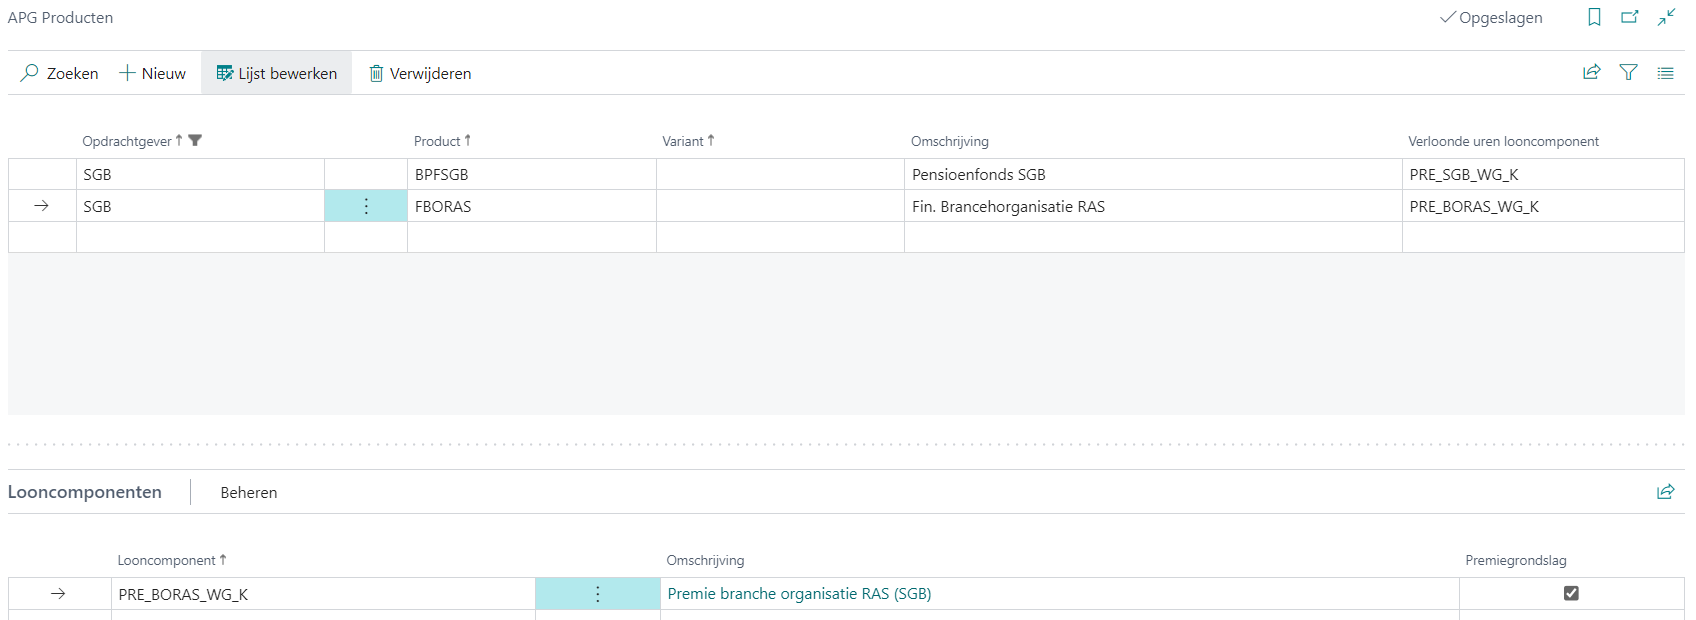Screen dimensions: 1696x620
Task: Click the collapse page arrows icon
Action: 1666,17
